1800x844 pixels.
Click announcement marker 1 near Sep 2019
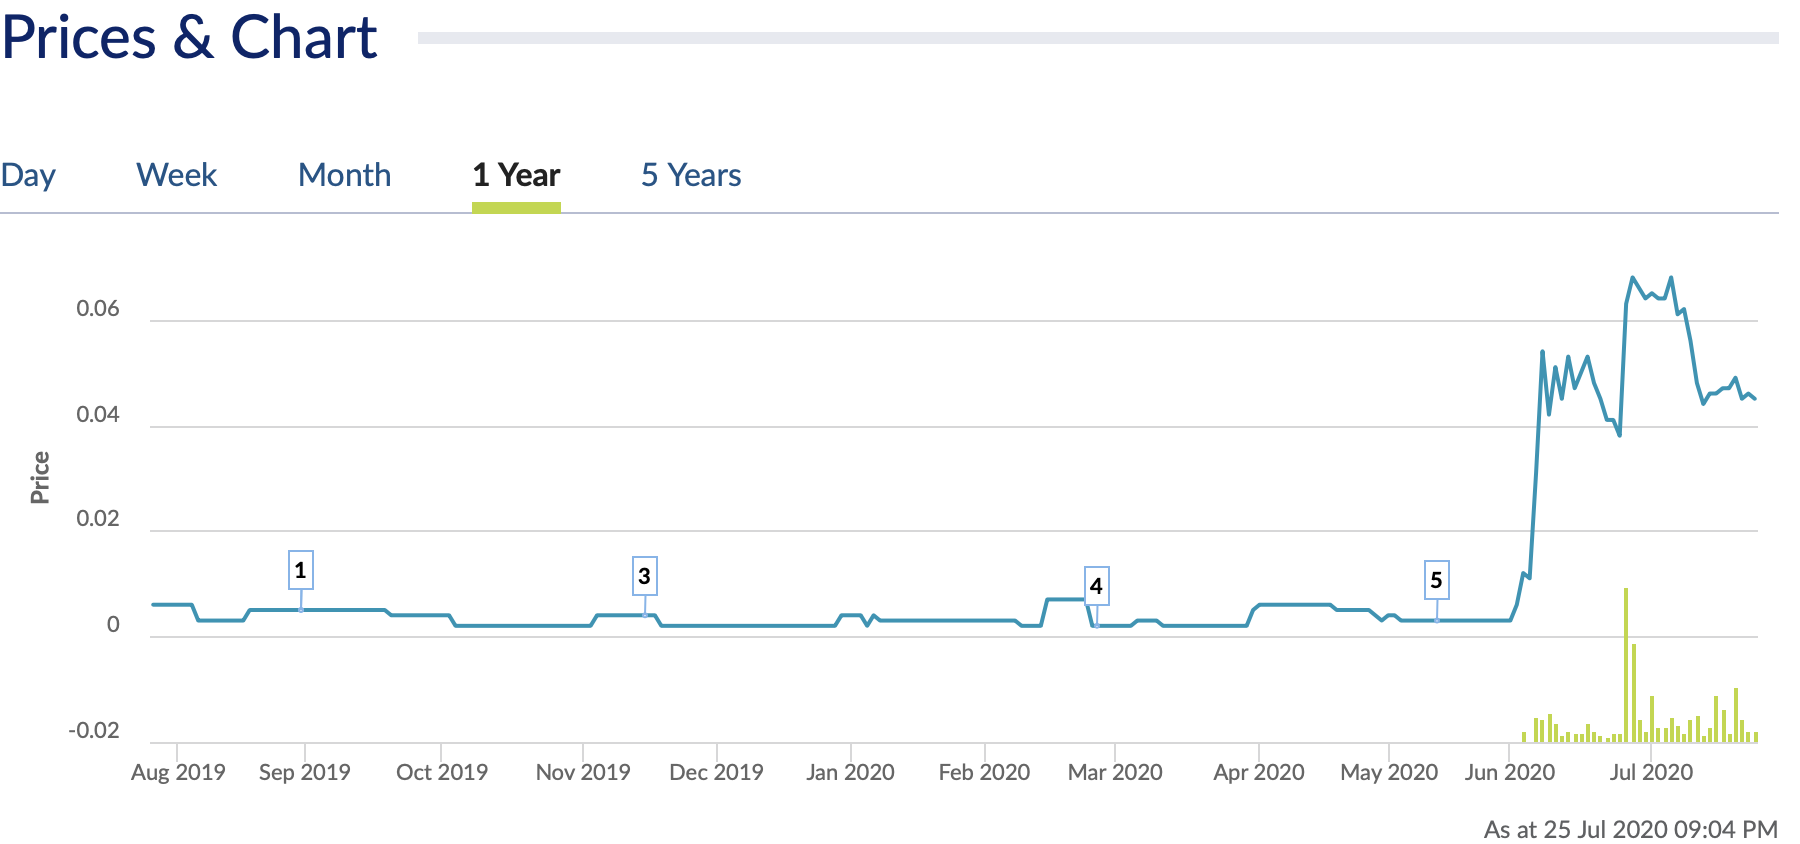(300, 570)
